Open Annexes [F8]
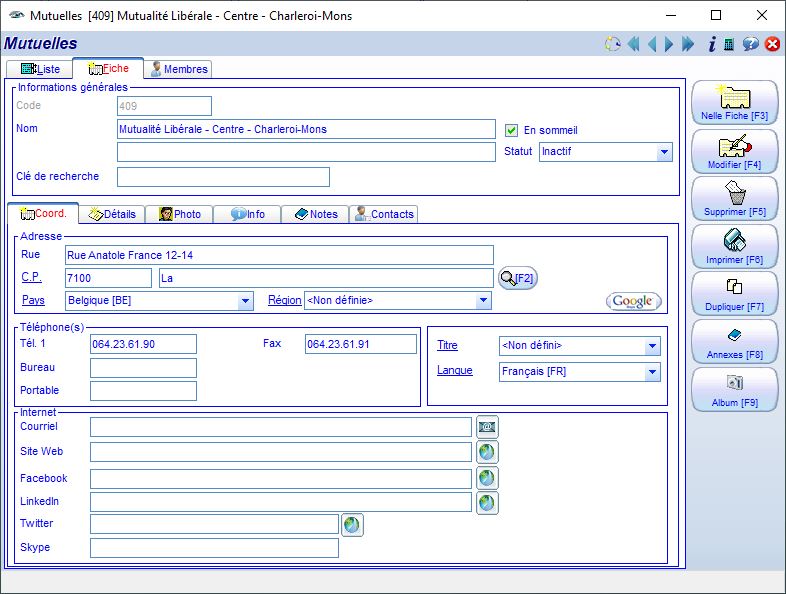786x594 pixels. (x=734, y=342)
